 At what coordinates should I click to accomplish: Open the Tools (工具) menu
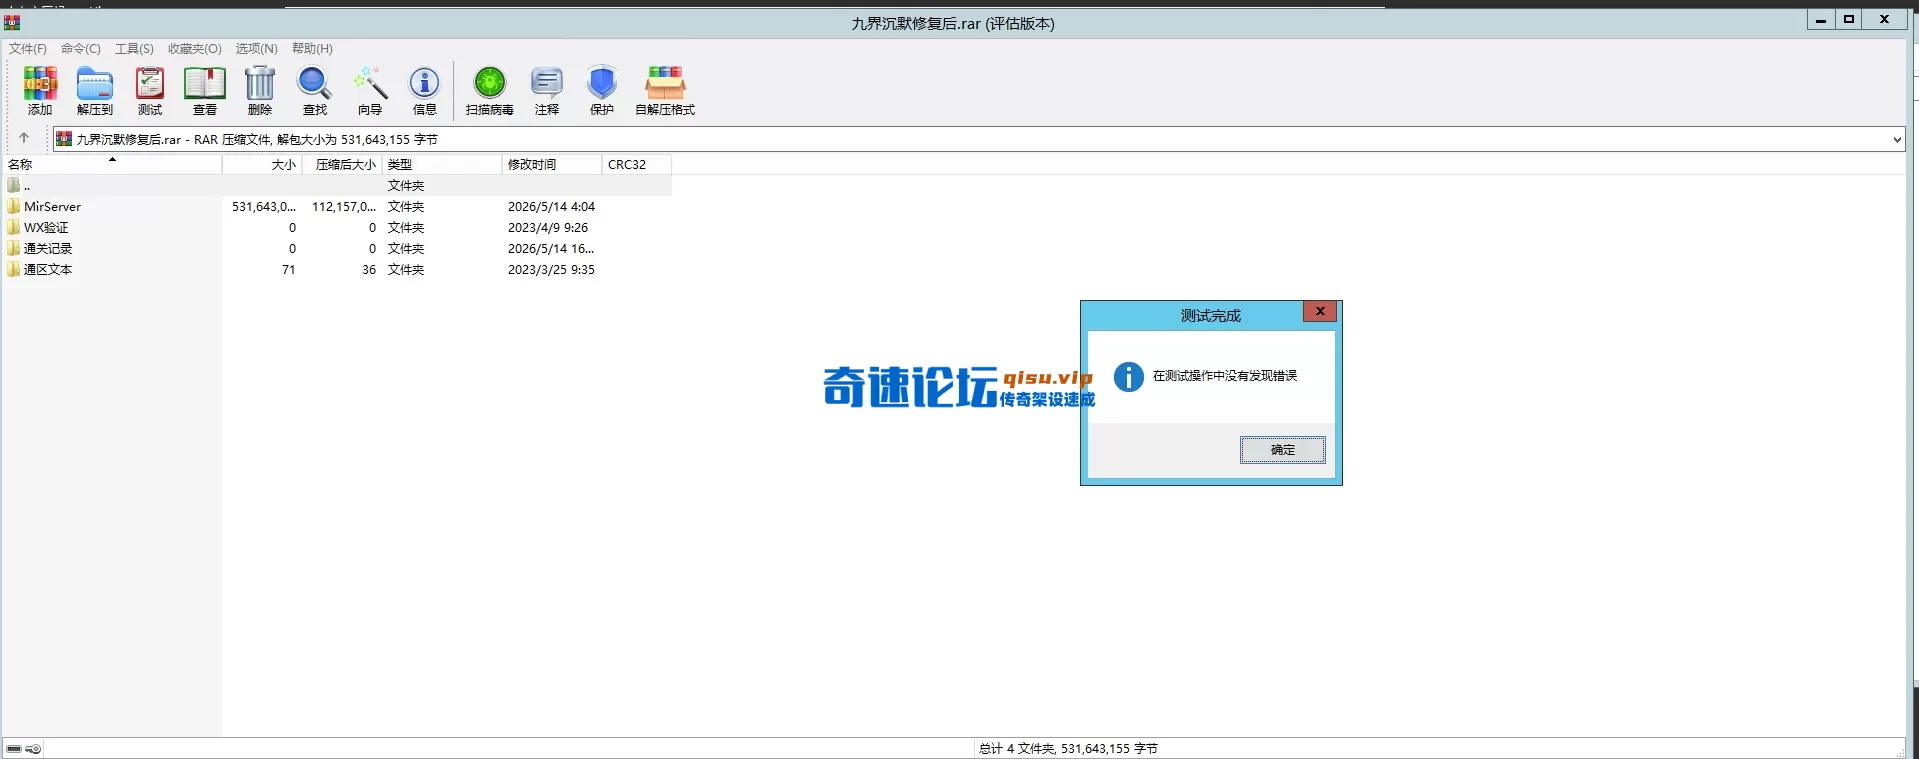(134, 48)
